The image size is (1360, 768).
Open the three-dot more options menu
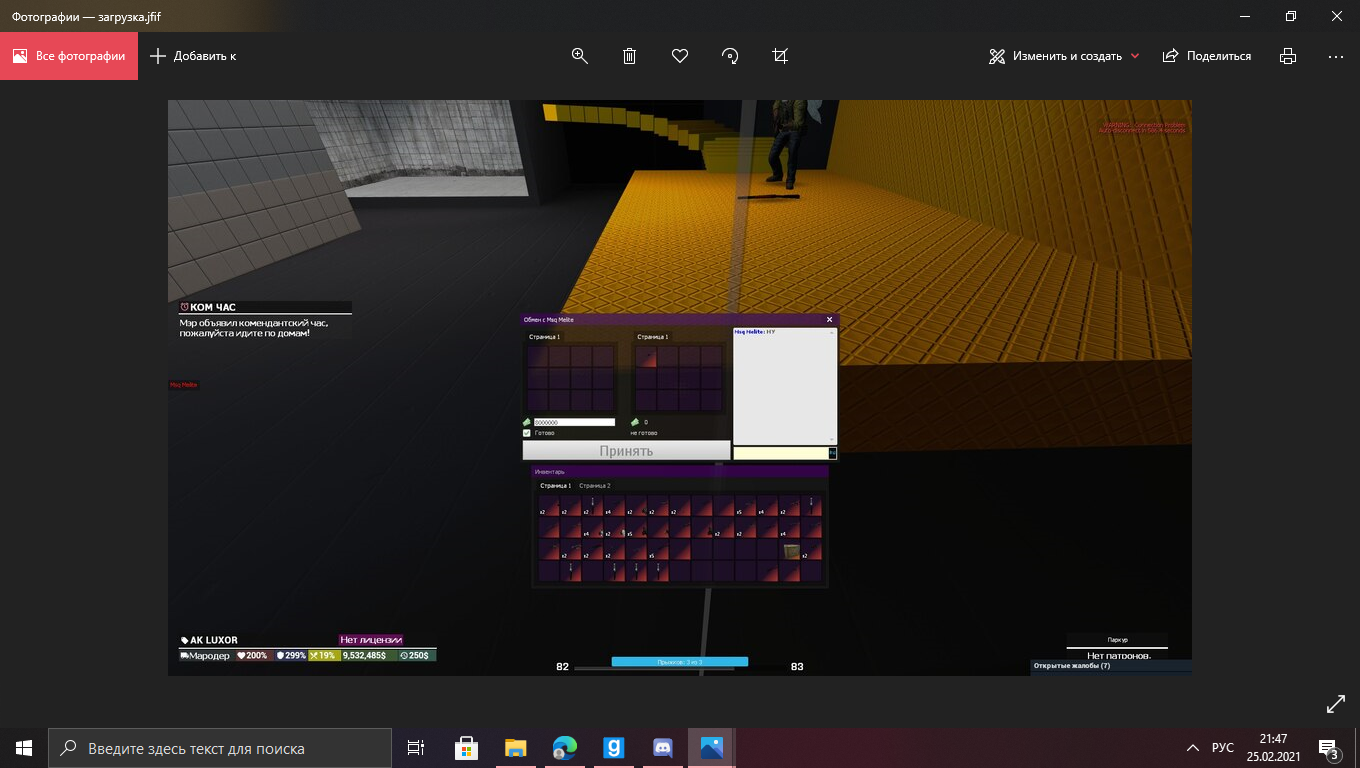(x=1335, y=56)
